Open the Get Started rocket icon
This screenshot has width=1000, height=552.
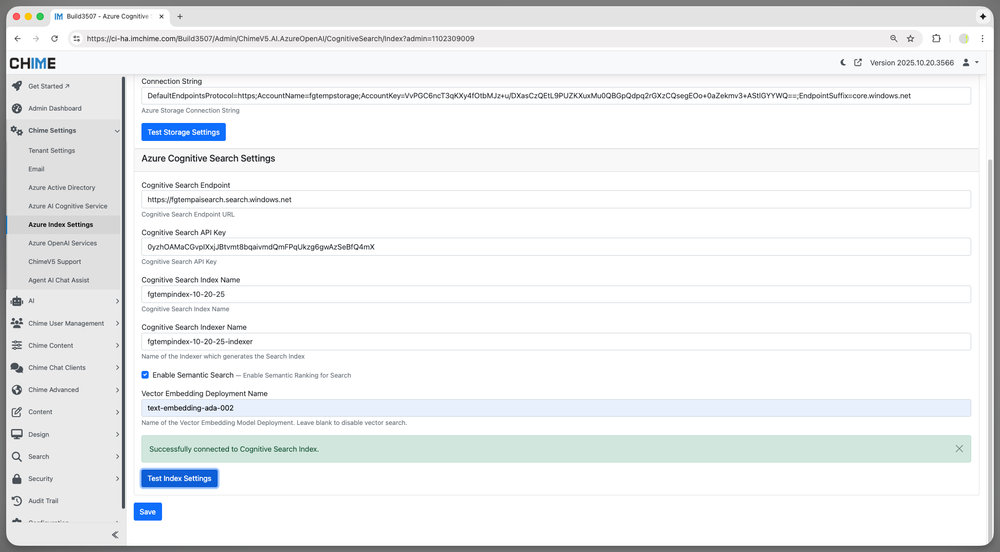pos(17,86)
